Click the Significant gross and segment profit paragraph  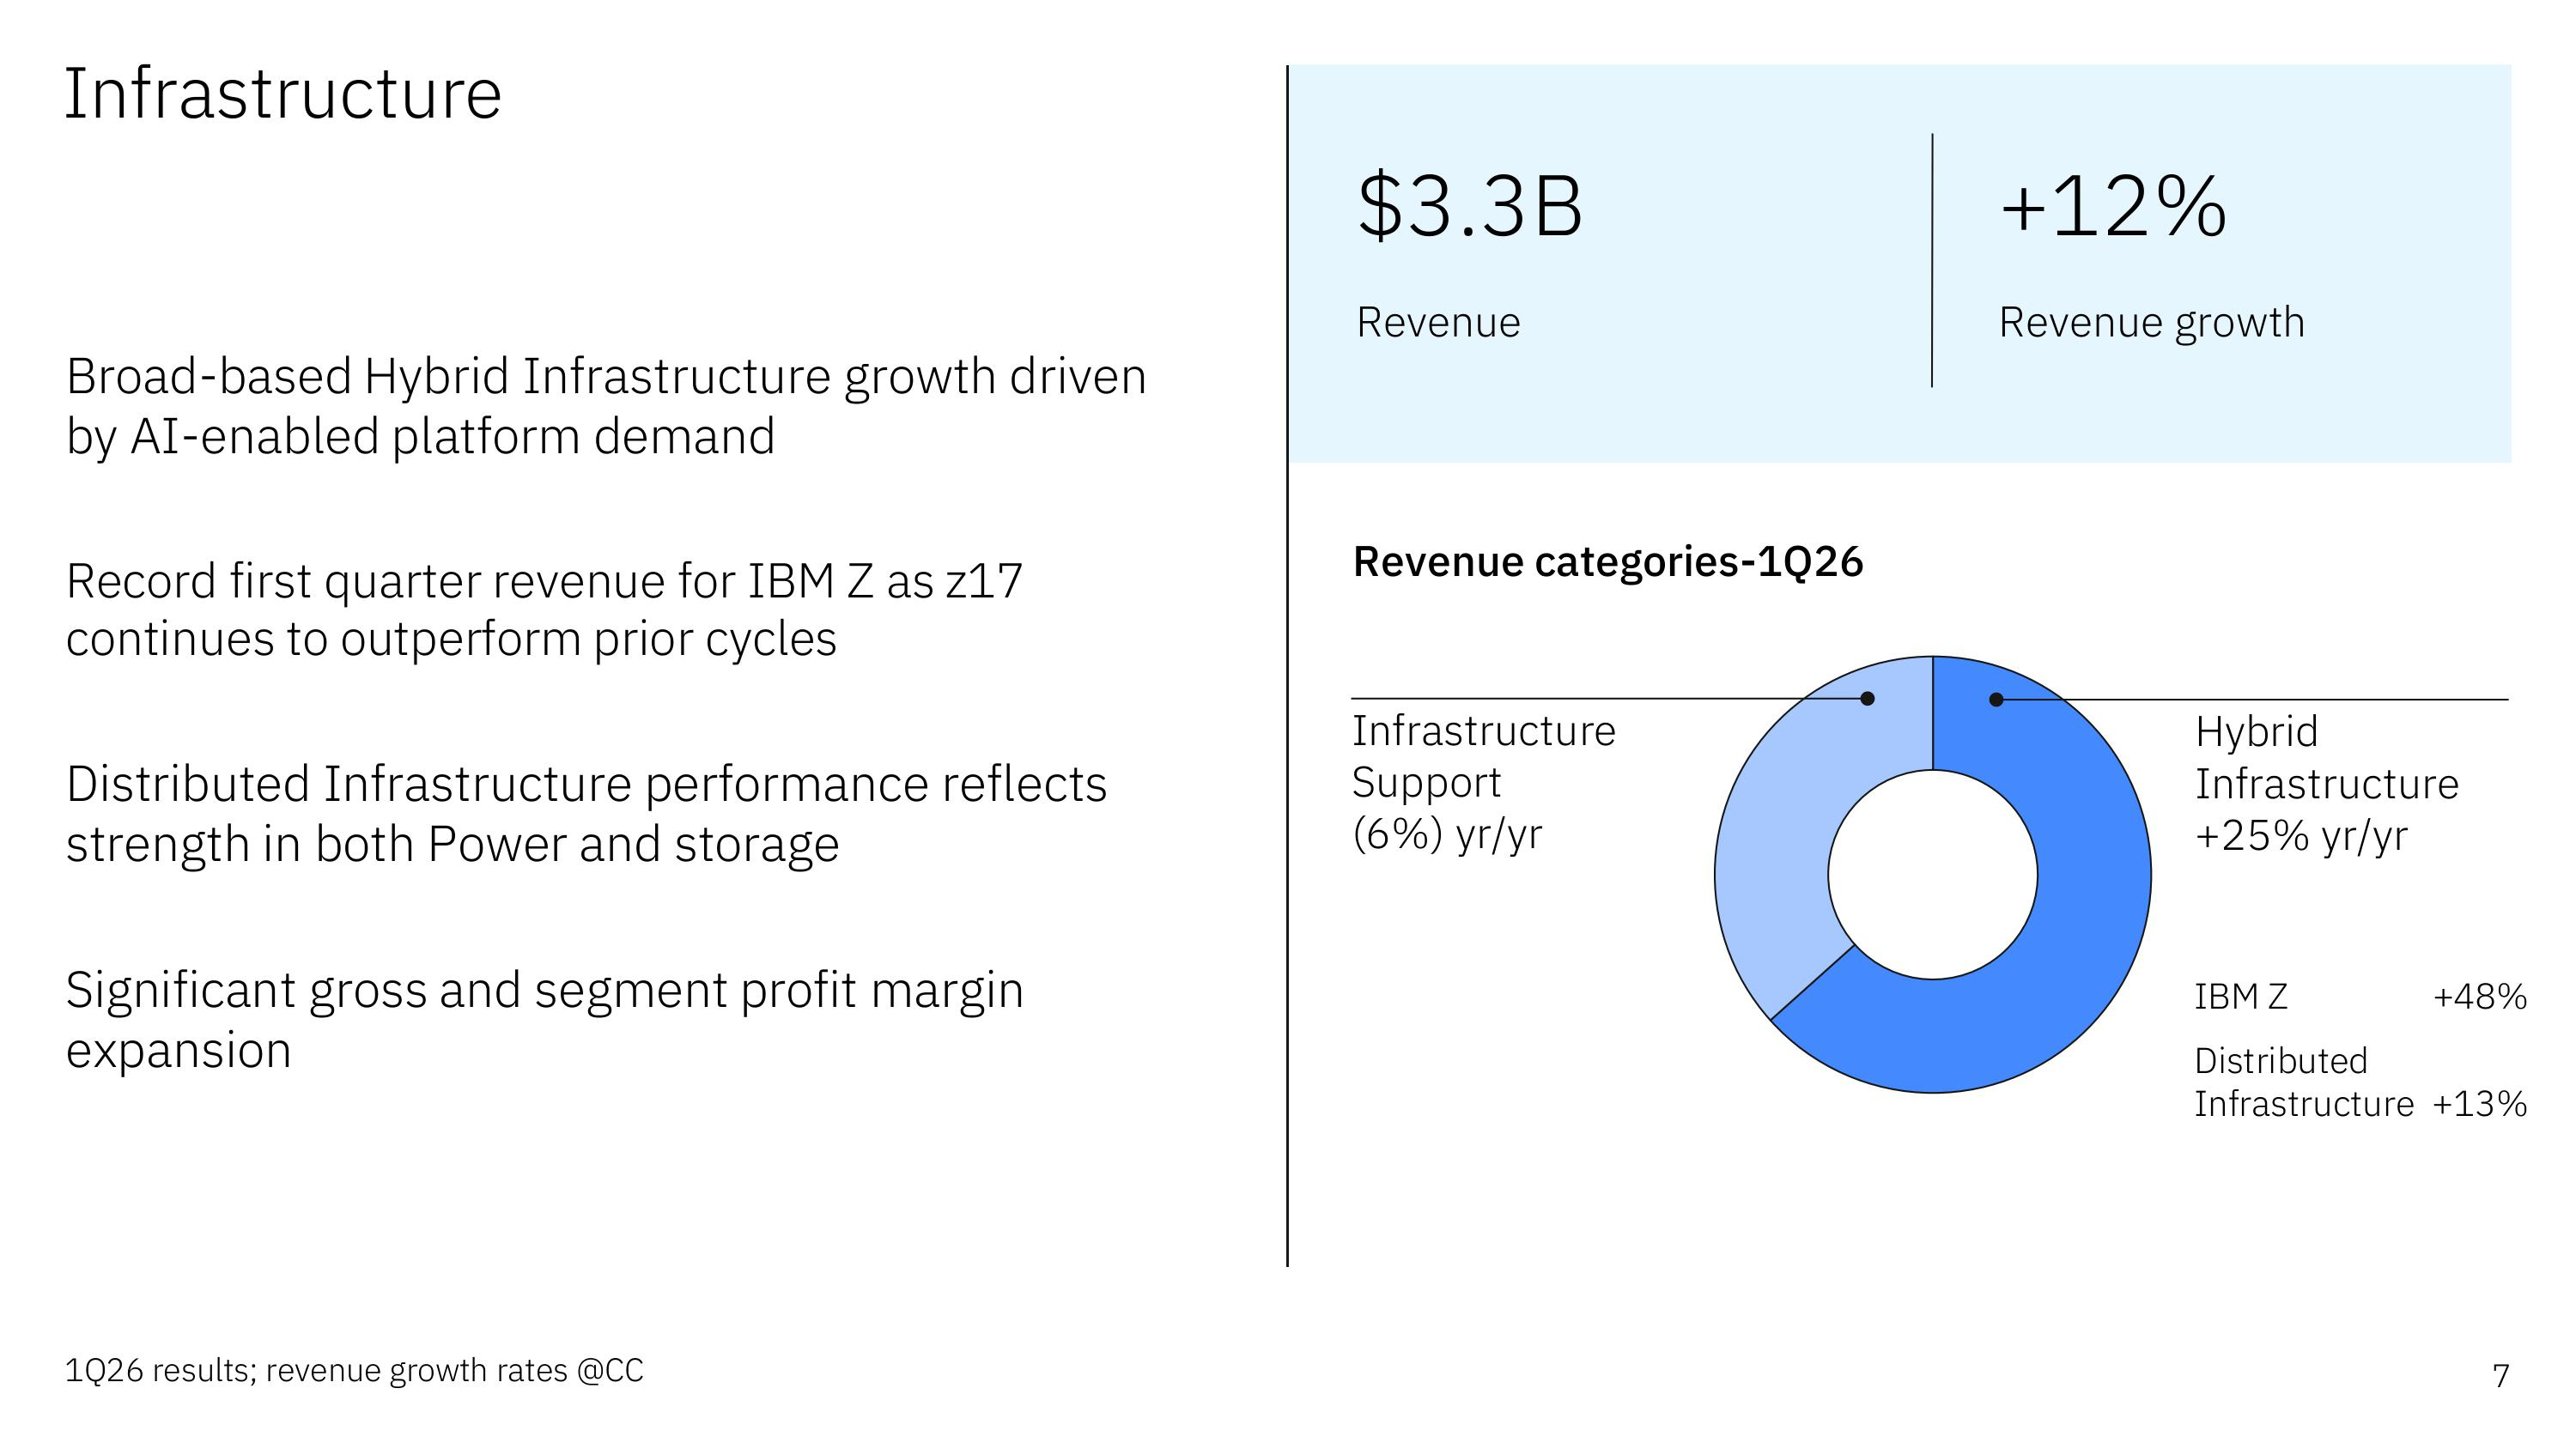[544, 1019]
